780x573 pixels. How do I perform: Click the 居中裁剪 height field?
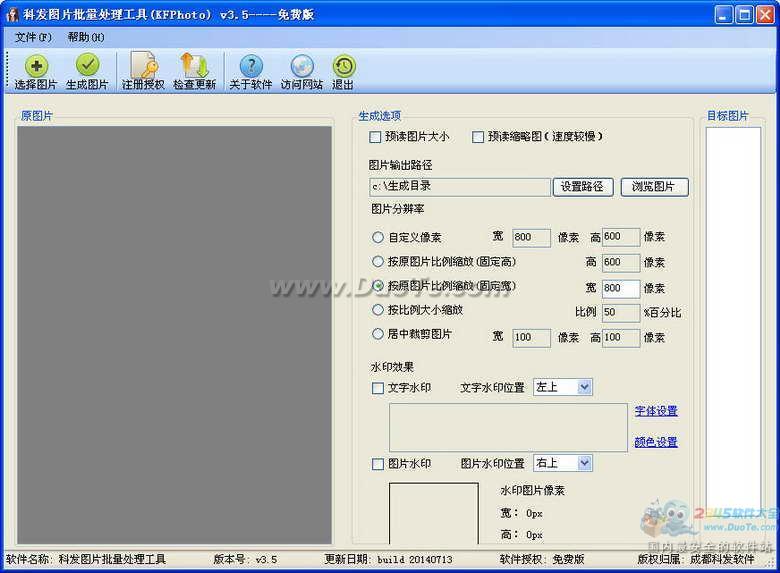621,338
